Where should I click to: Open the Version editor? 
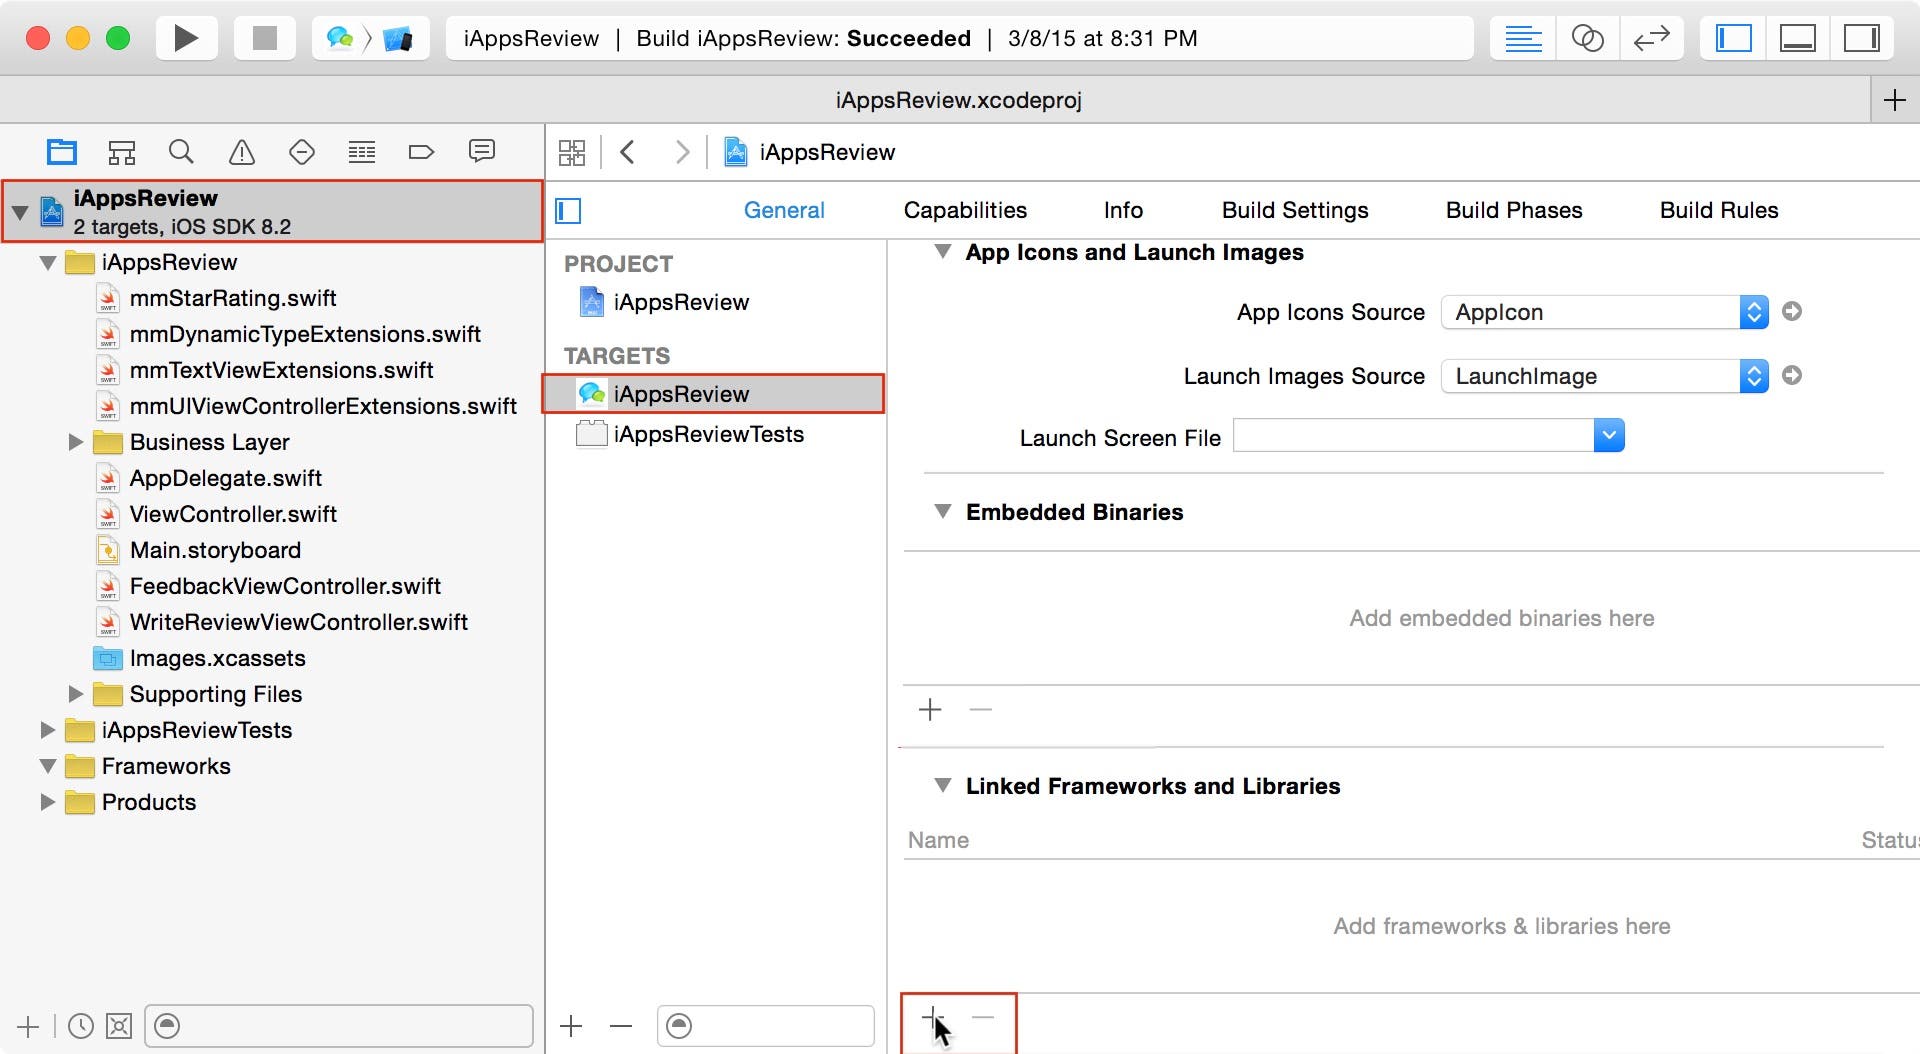coord(1651,38)
